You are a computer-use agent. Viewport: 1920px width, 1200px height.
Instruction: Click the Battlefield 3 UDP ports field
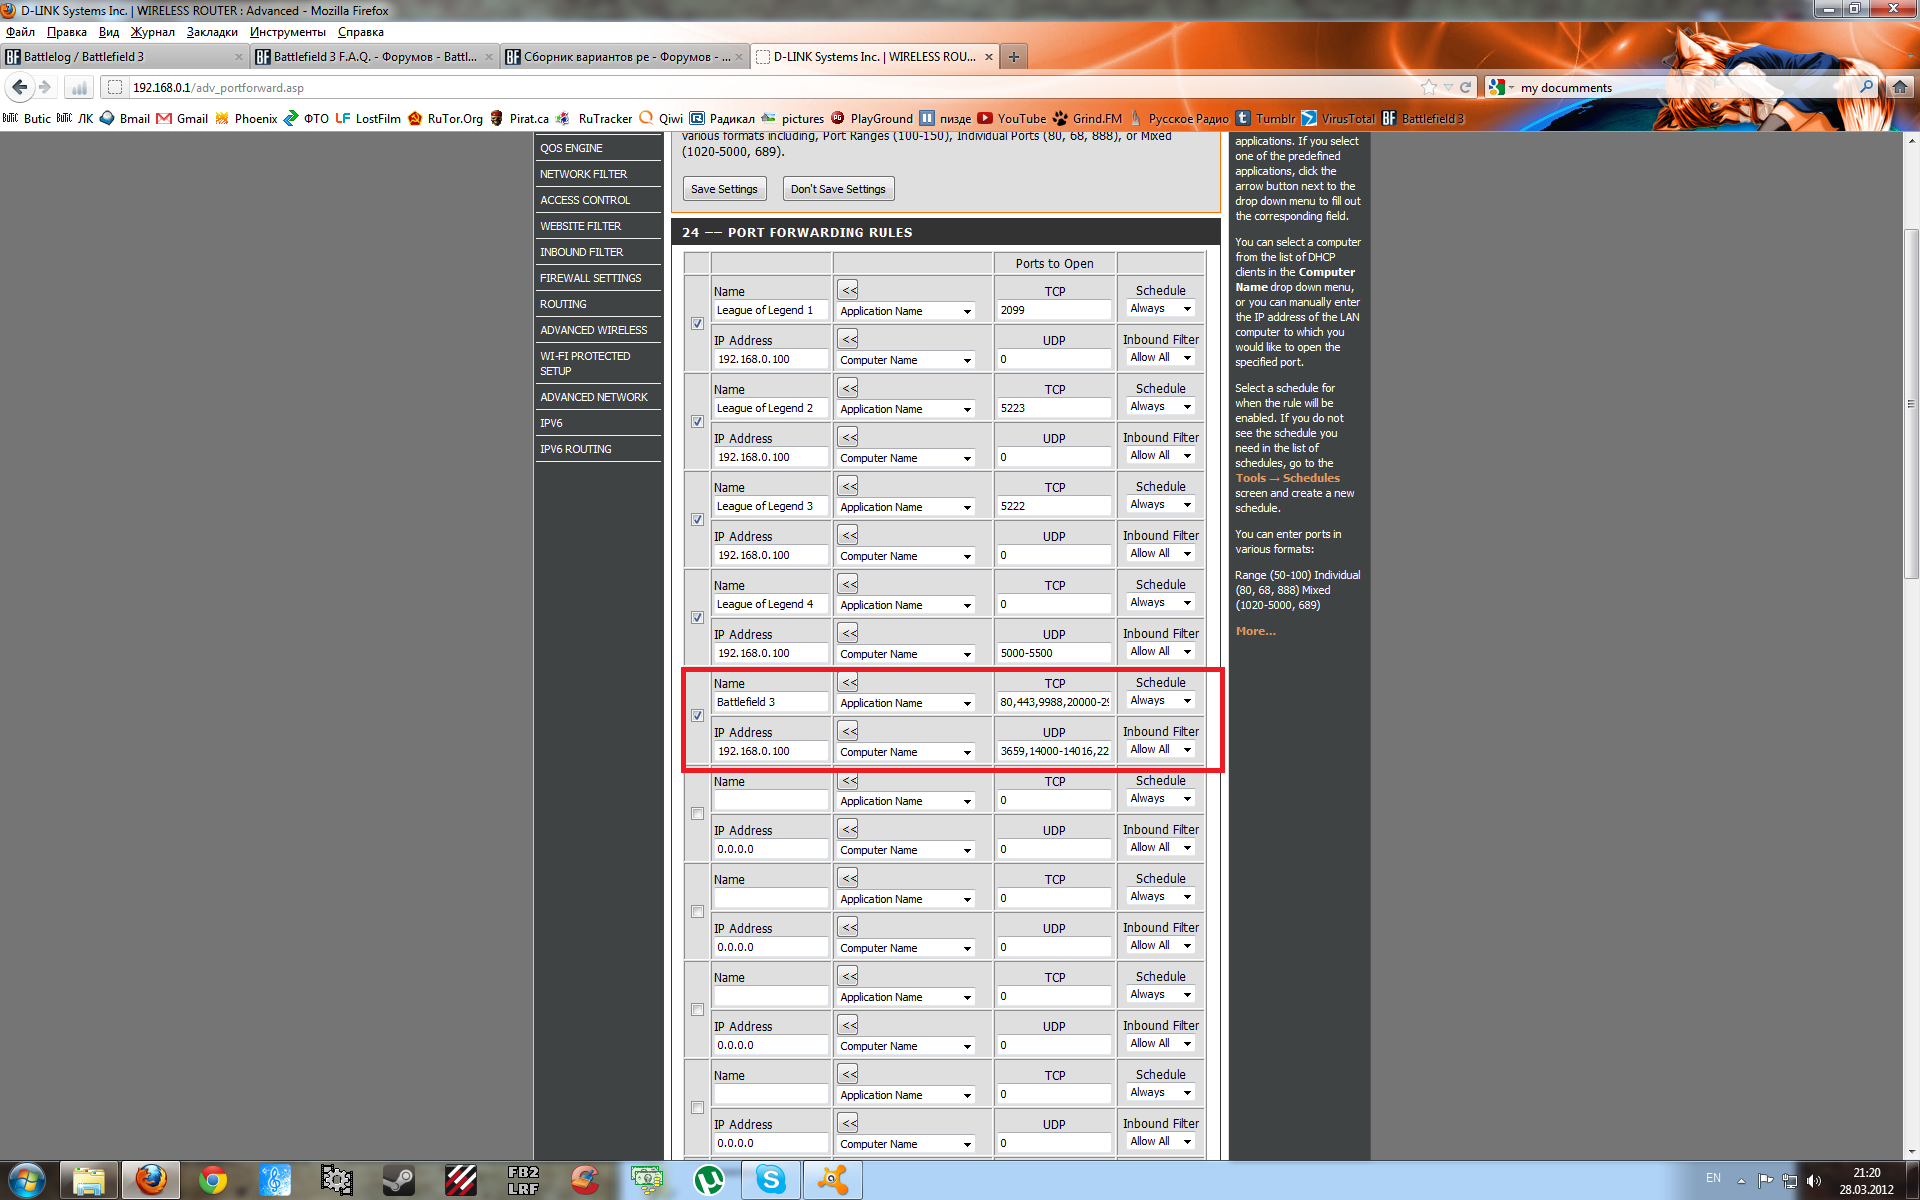[x=1054, y=751]
